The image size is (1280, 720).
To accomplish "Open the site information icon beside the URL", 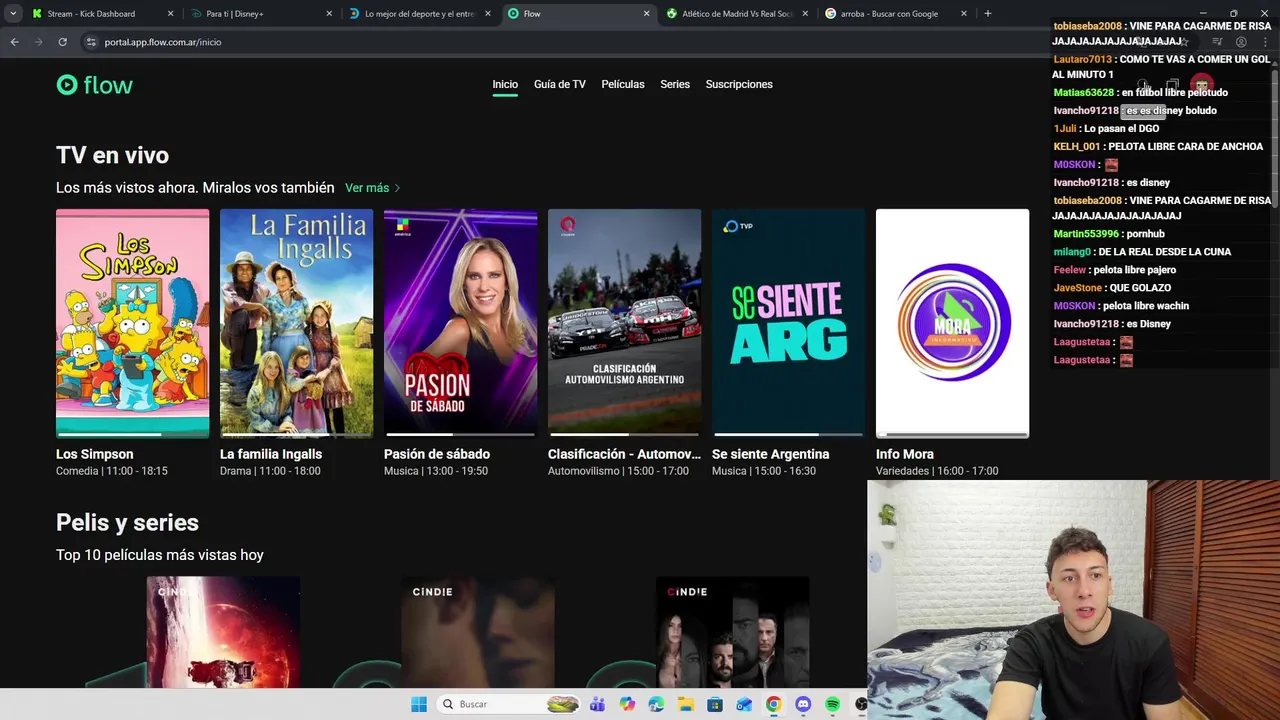I will pos(90,42).
